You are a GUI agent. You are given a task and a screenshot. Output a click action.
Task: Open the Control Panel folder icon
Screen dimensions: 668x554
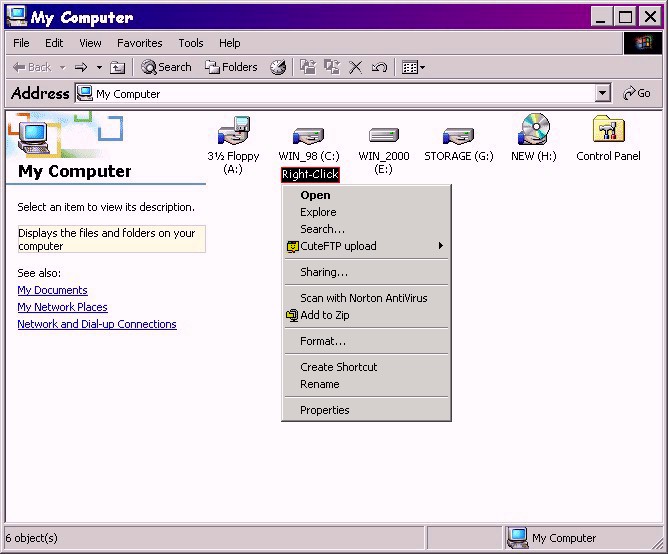[608, 129]
